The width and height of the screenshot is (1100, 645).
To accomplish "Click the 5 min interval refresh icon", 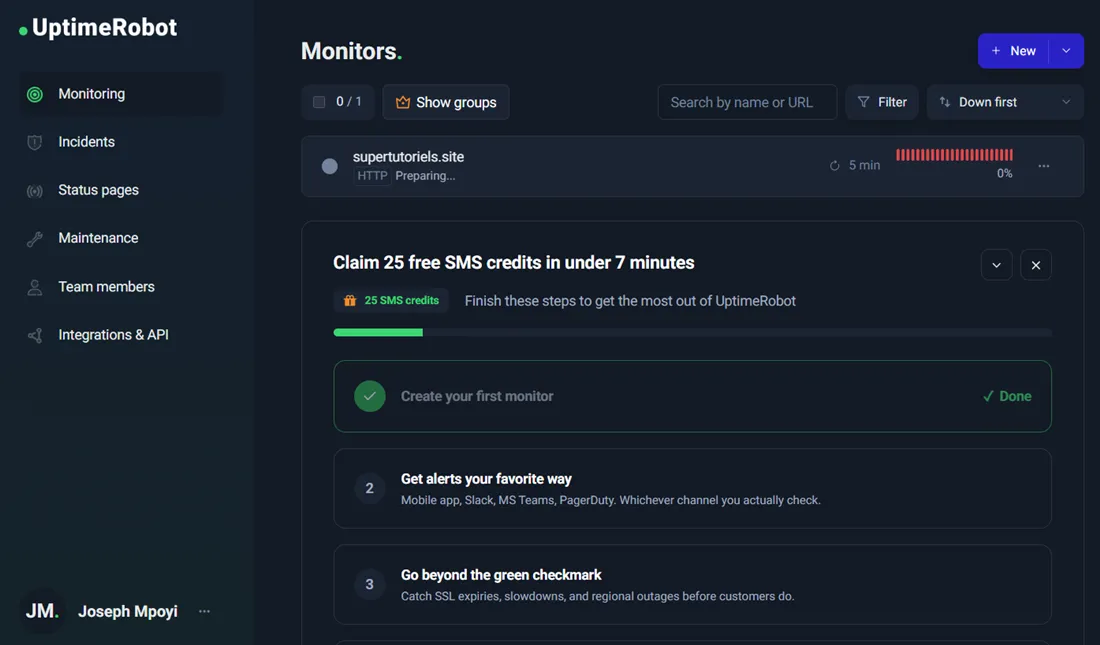I will (x=834, y=166).
